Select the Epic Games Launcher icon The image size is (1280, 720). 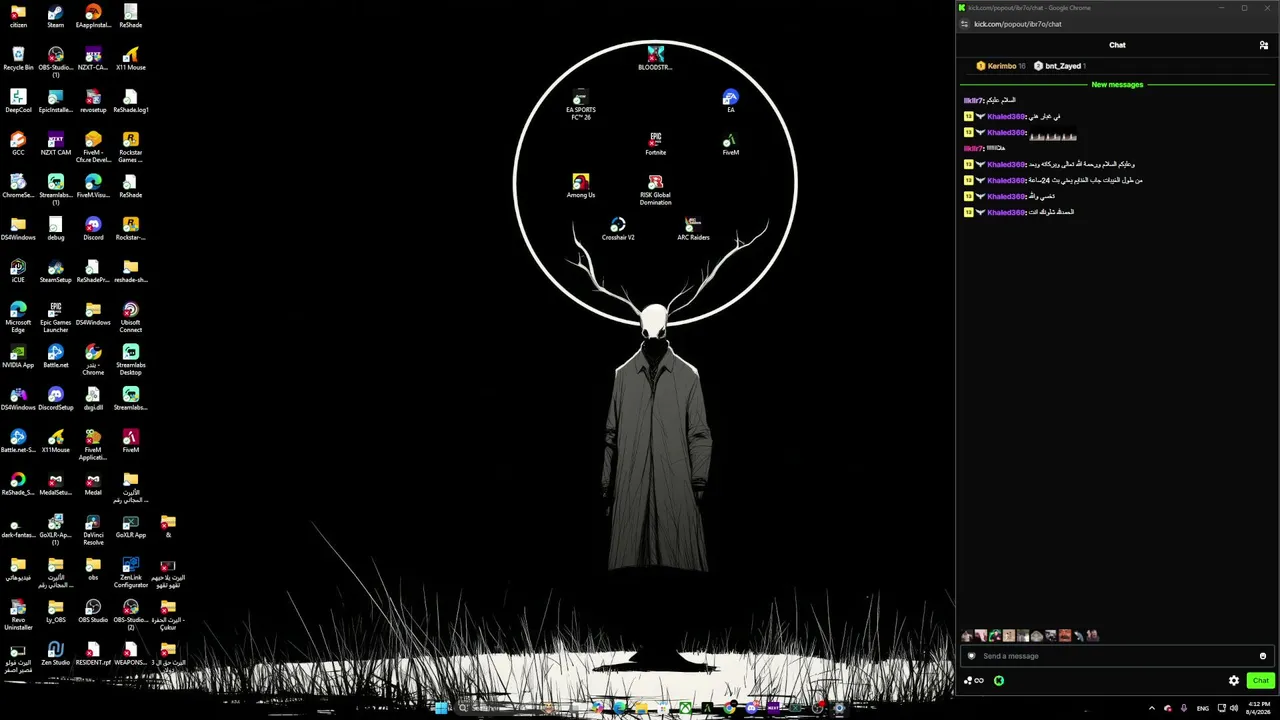55,317
